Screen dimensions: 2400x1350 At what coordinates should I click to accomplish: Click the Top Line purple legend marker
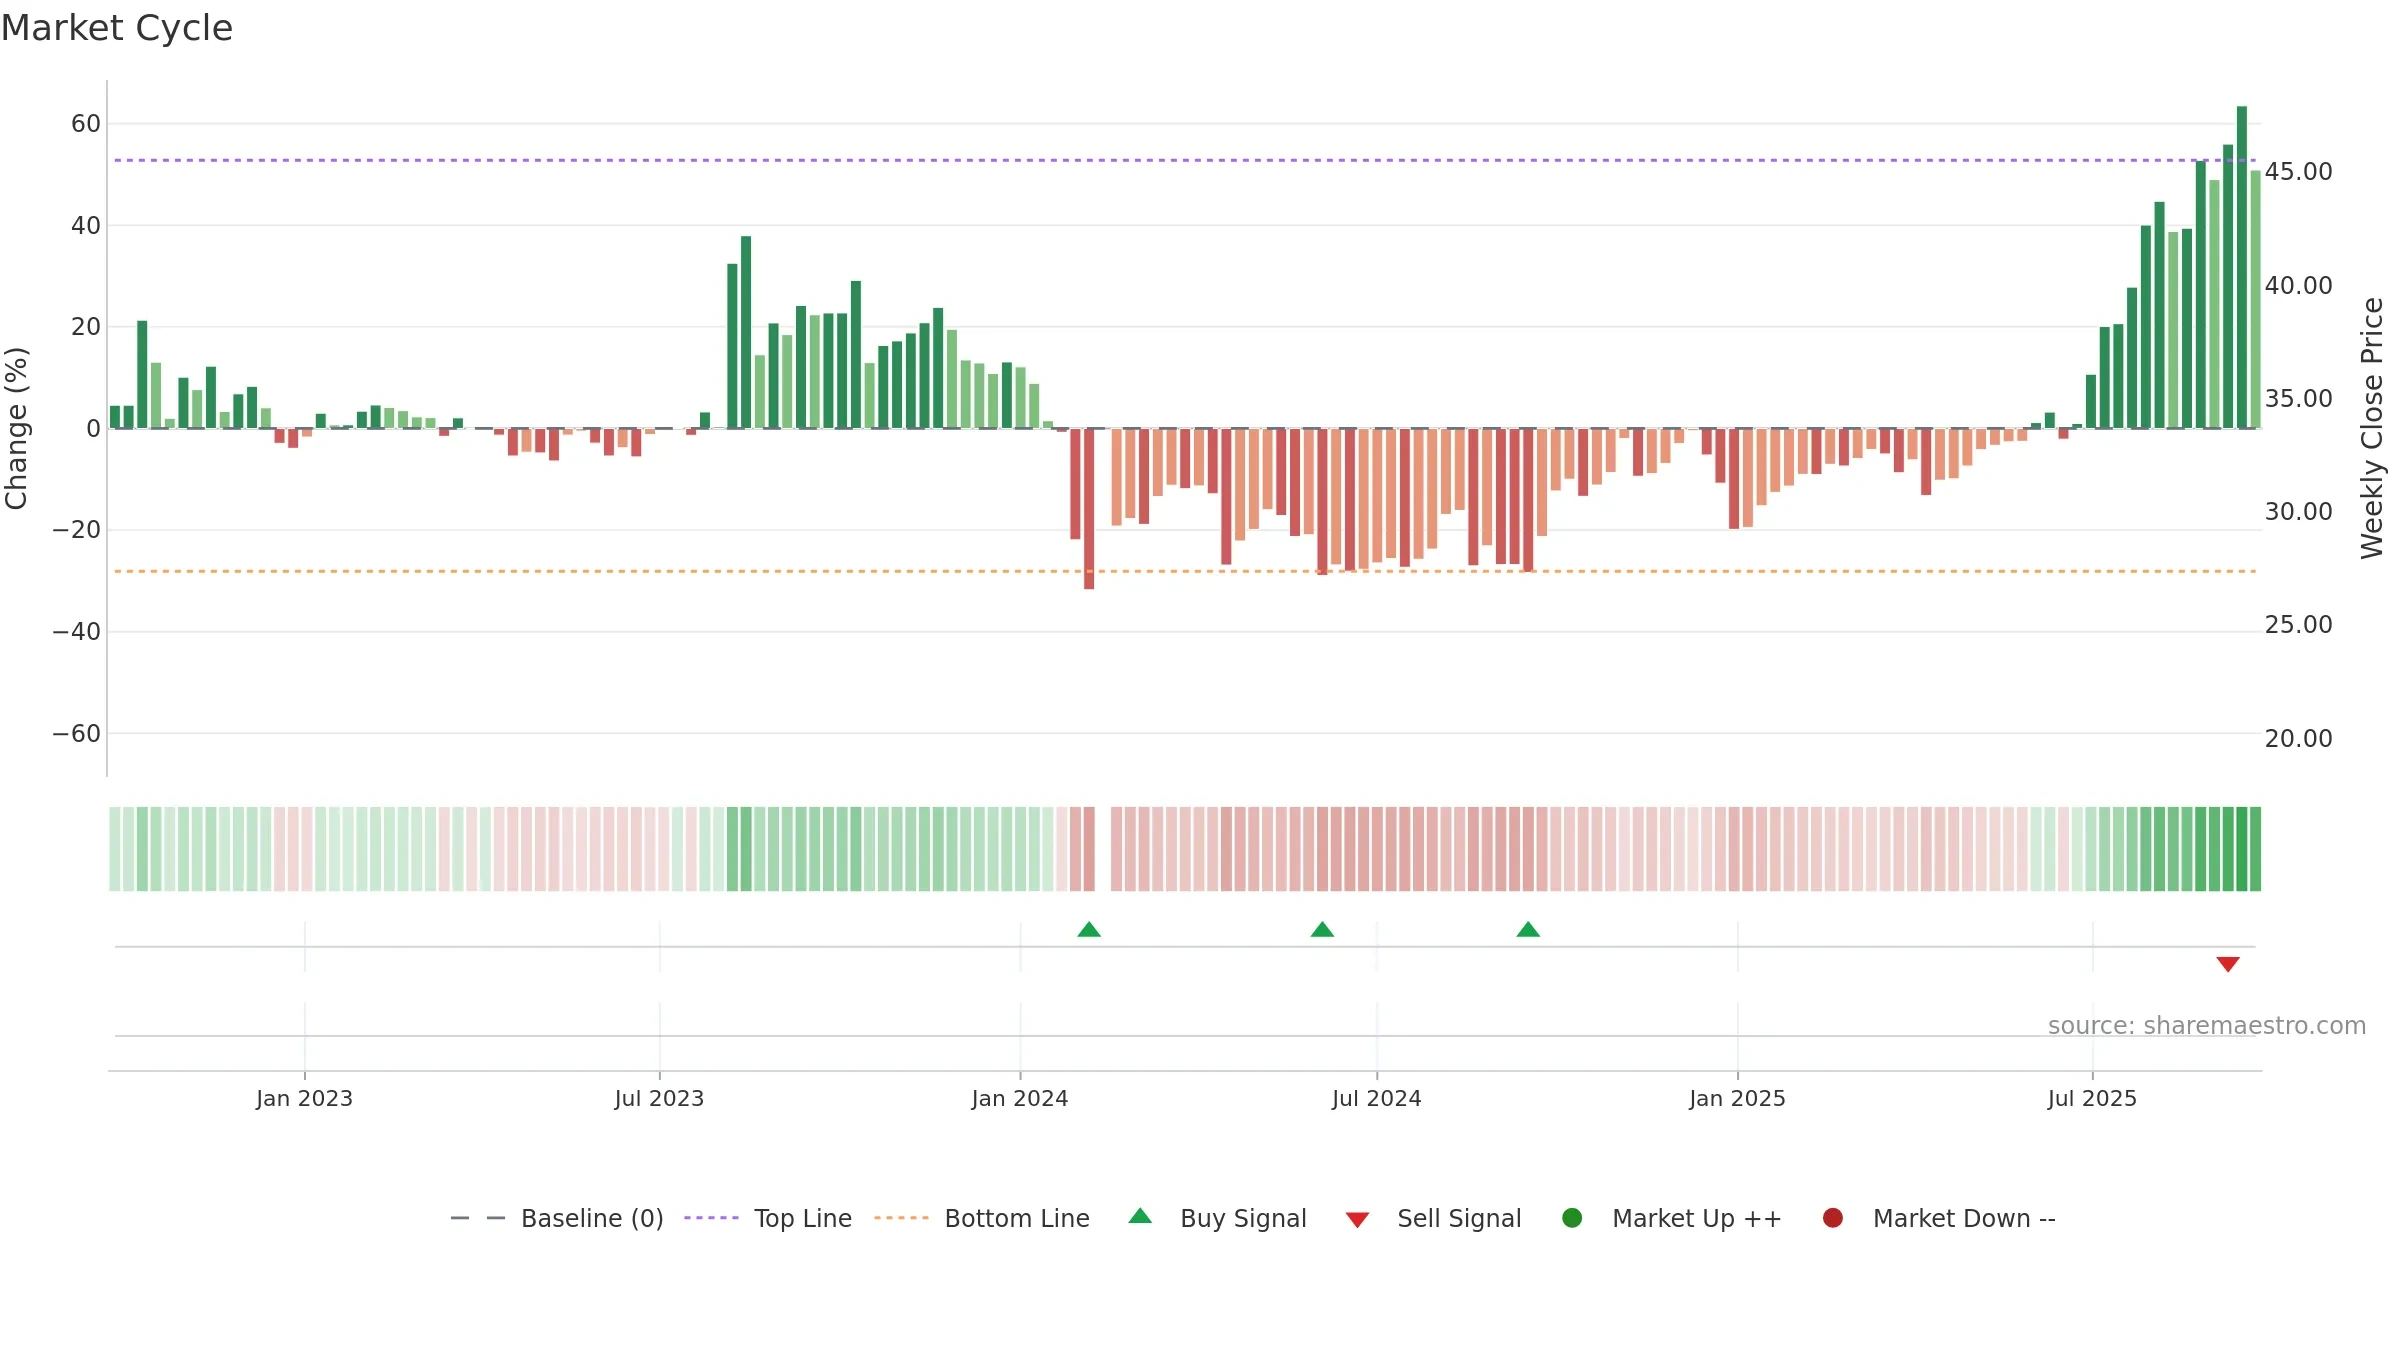711,1218
